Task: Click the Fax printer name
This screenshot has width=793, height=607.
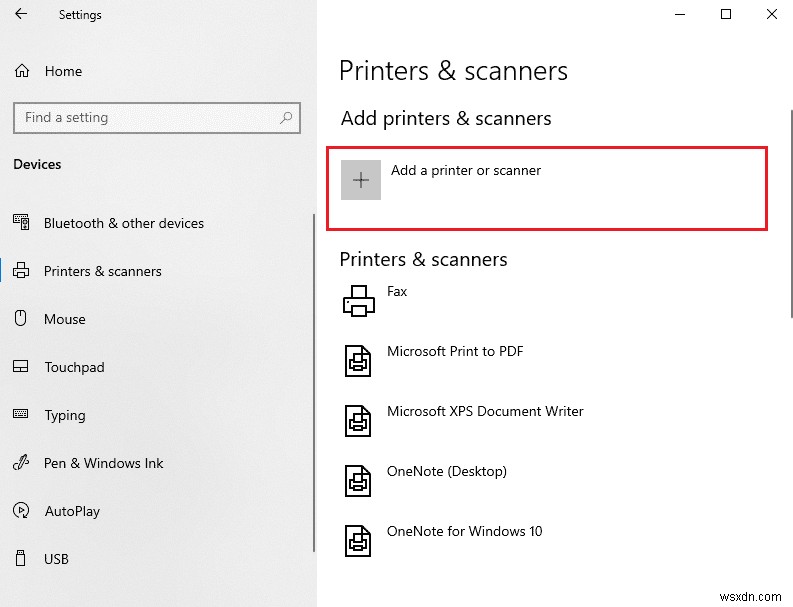Action: click(397, 291)
